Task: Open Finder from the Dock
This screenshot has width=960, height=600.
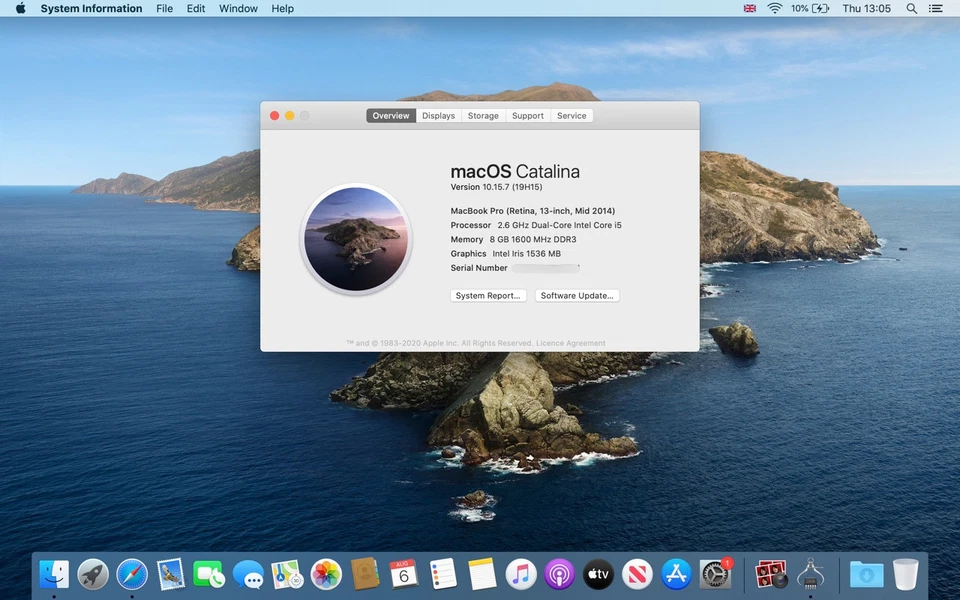Action: point(54,575)
